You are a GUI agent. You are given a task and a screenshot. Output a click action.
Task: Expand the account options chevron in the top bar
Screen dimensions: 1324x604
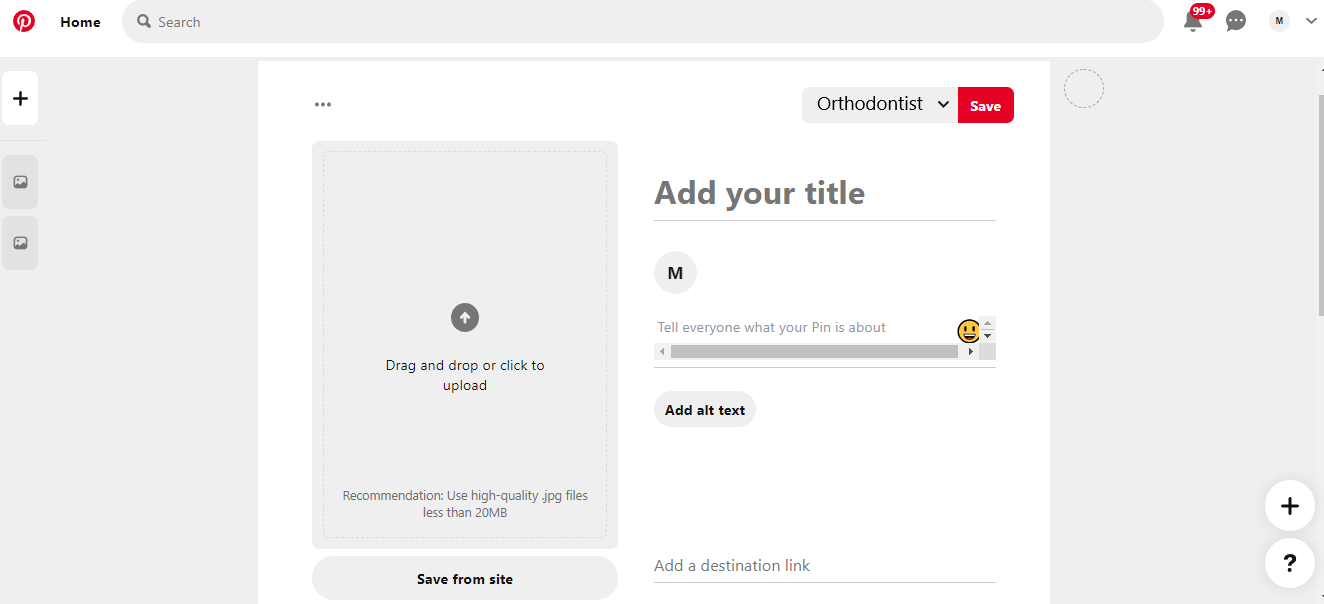point(1310,20)
